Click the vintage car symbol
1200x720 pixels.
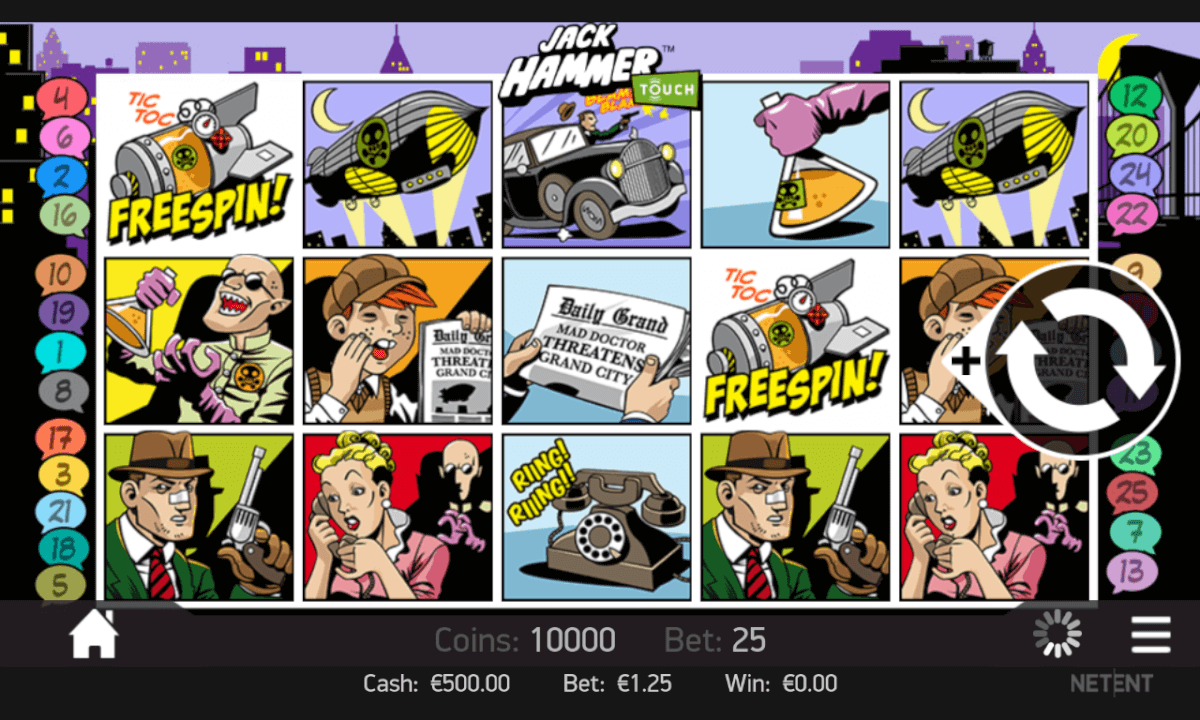click(597, 165)
